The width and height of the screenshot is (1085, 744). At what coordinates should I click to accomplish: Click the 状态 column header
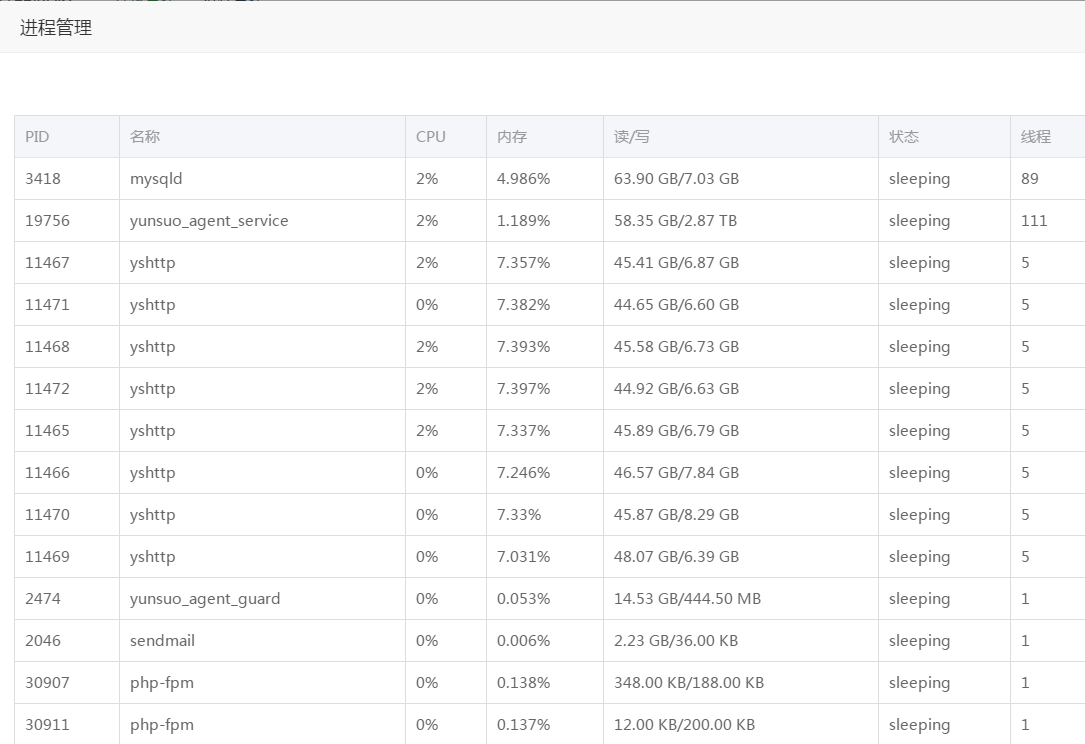(x=904, y=137)
